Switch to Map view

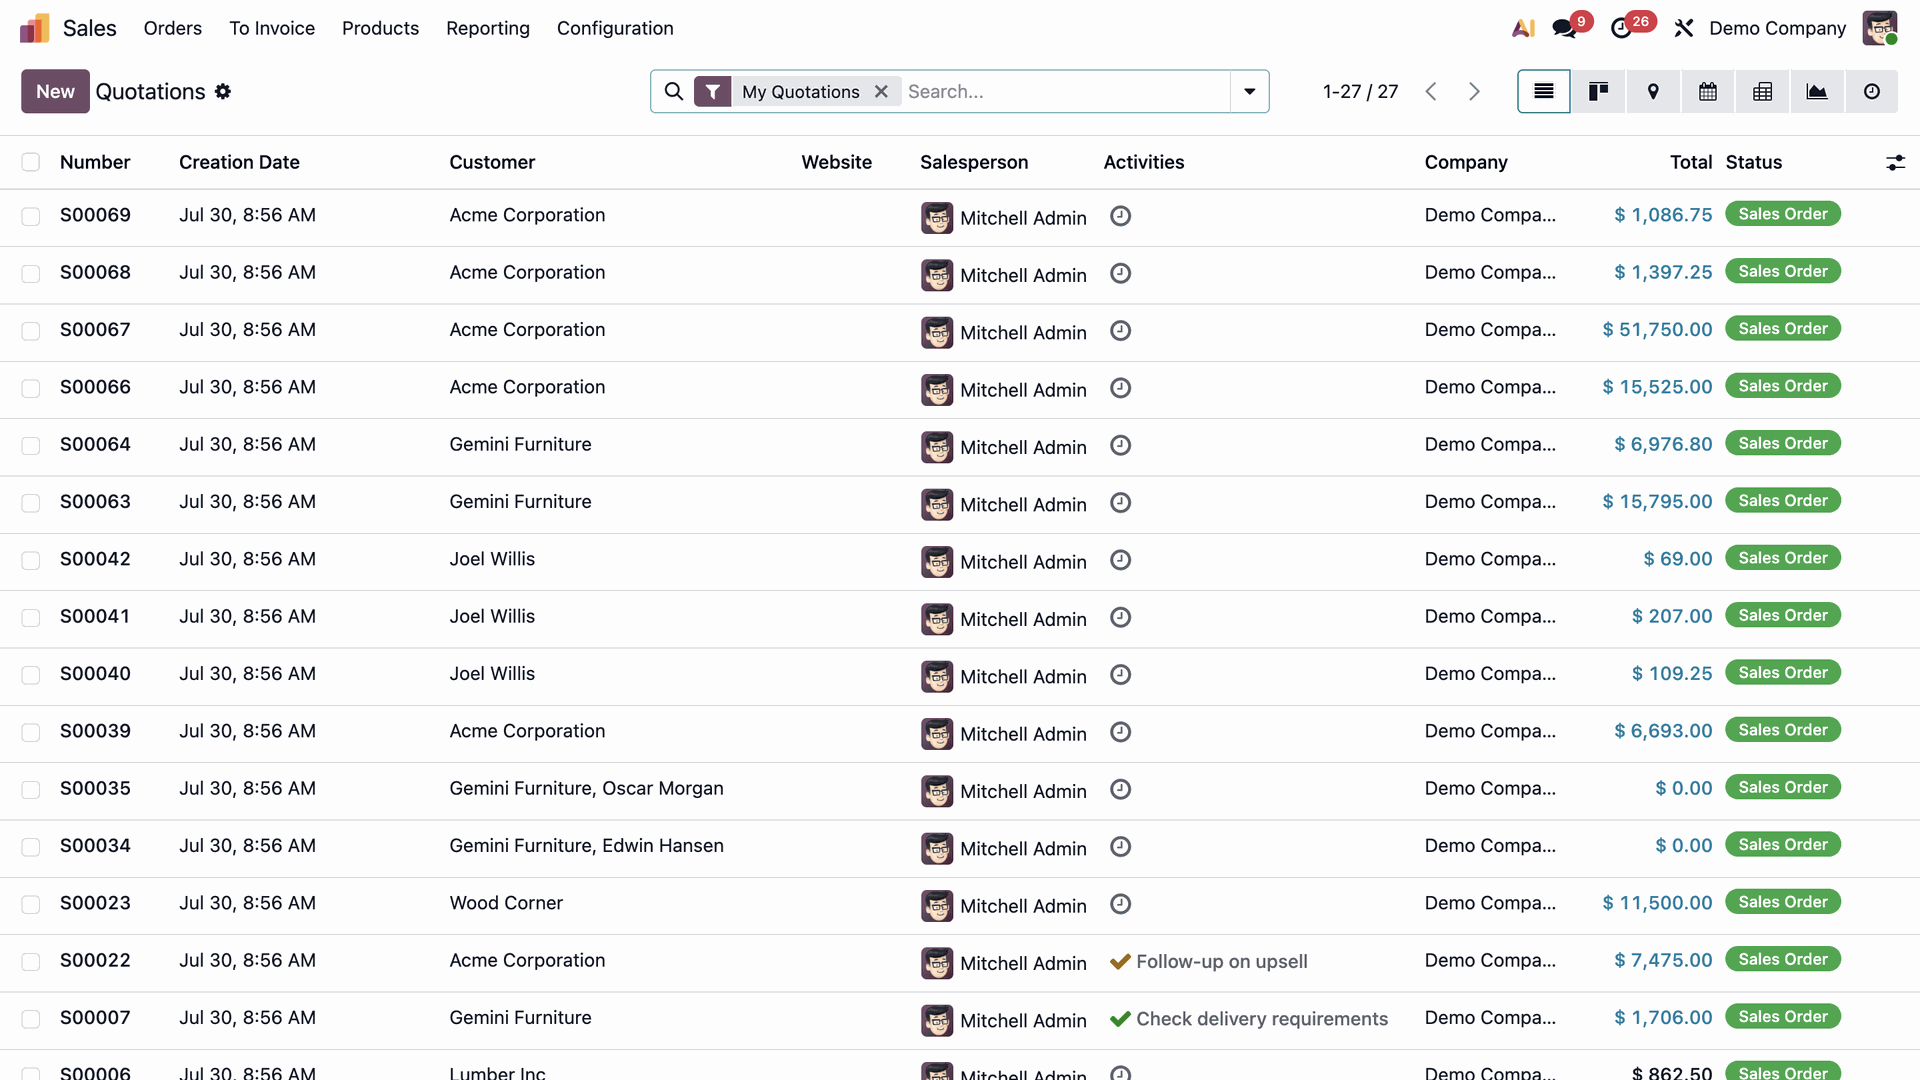coord(1653,91)
